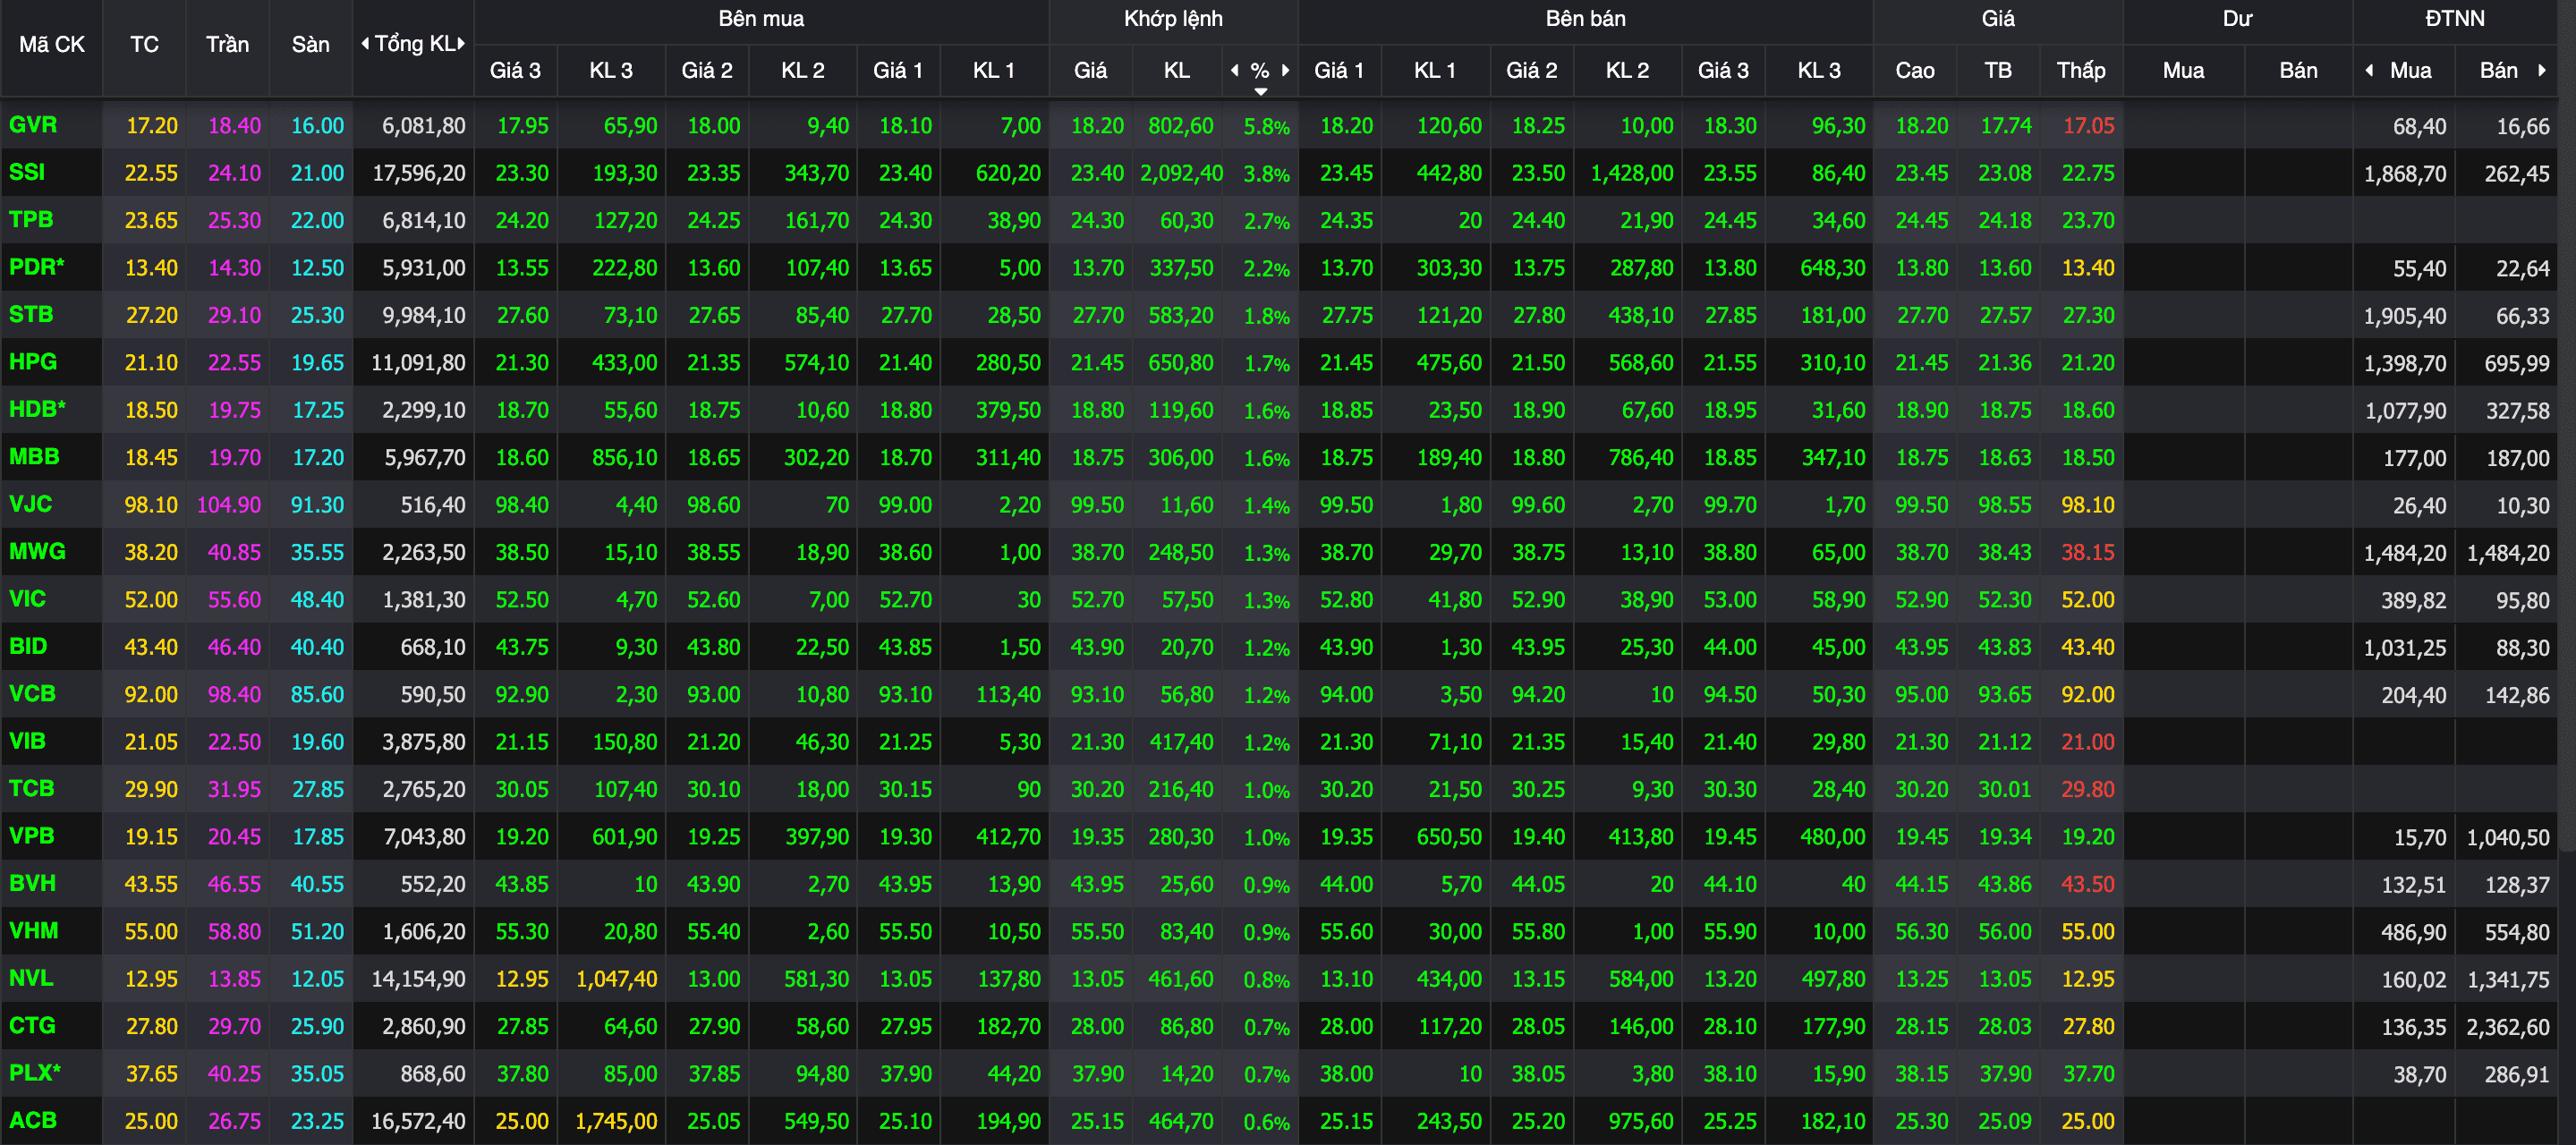This screenshot has width=2576, height=1145.
Task: Open SSI ticker symbol
Action: [x=27, y=172]
